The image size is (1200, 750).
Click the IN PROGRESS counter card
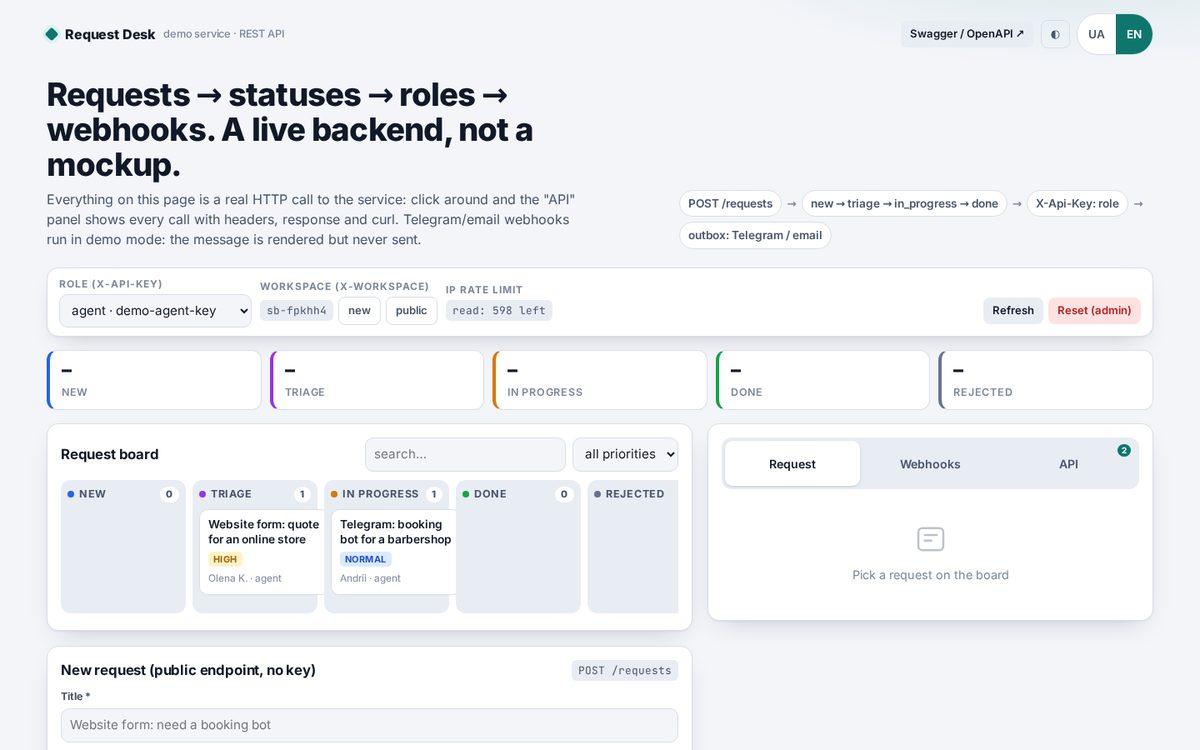pos(600,380)
